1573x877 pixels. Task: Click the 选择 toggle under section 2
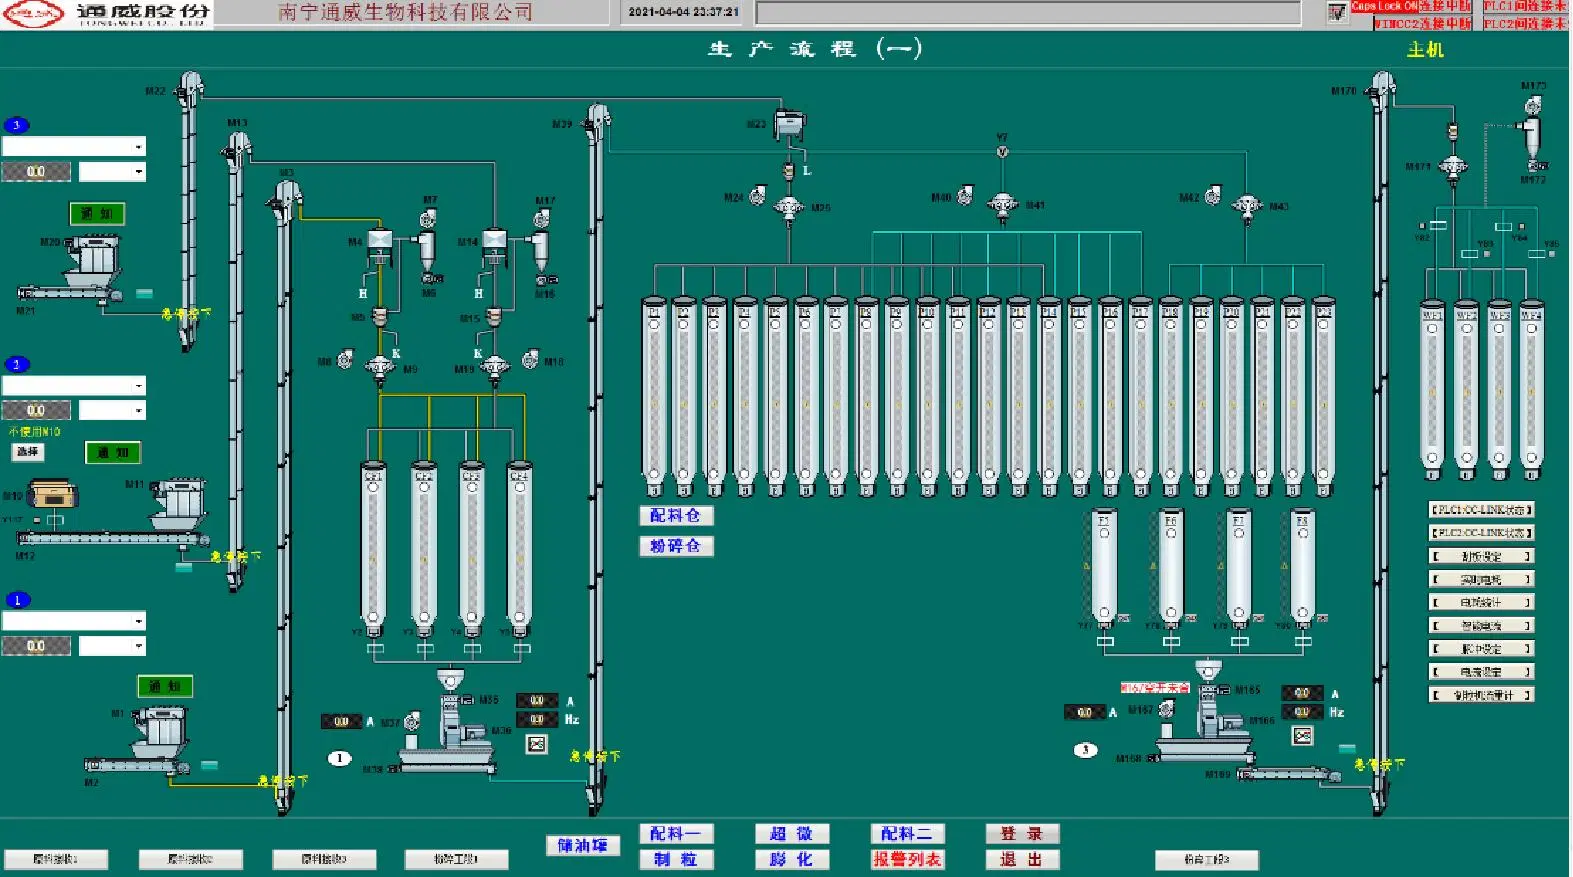tap(28, 452)
